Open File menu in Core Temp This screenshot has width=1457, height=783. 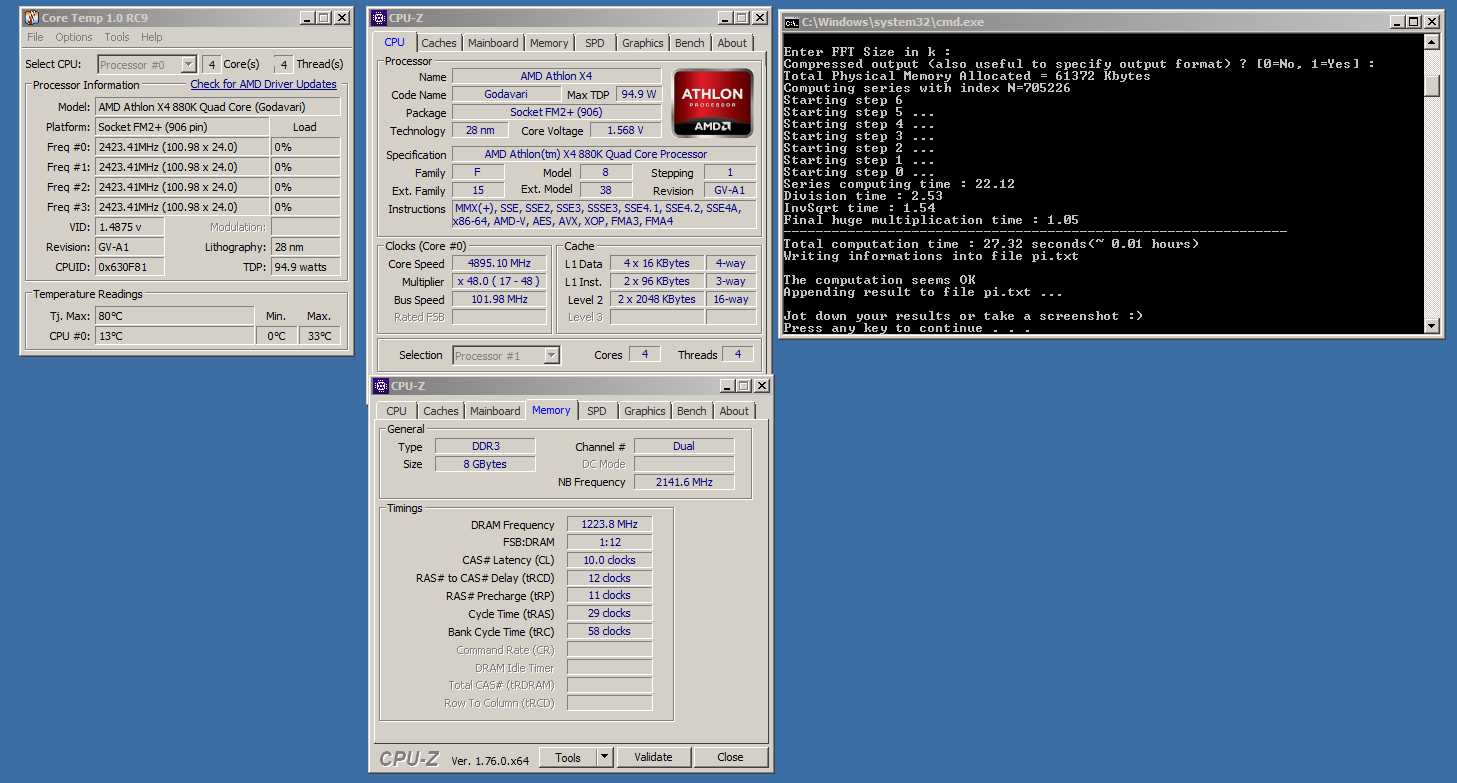(35, 37)
